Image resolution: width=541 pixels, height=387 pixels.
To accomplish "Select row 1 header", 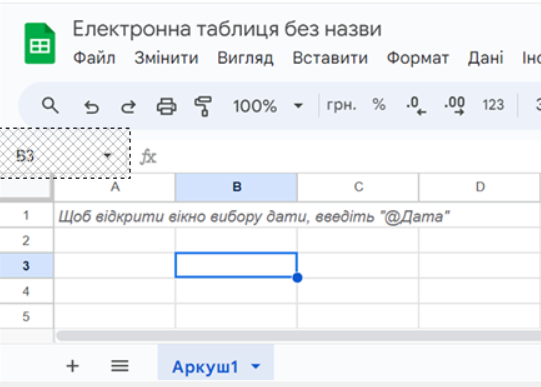I will coord(26,215).
